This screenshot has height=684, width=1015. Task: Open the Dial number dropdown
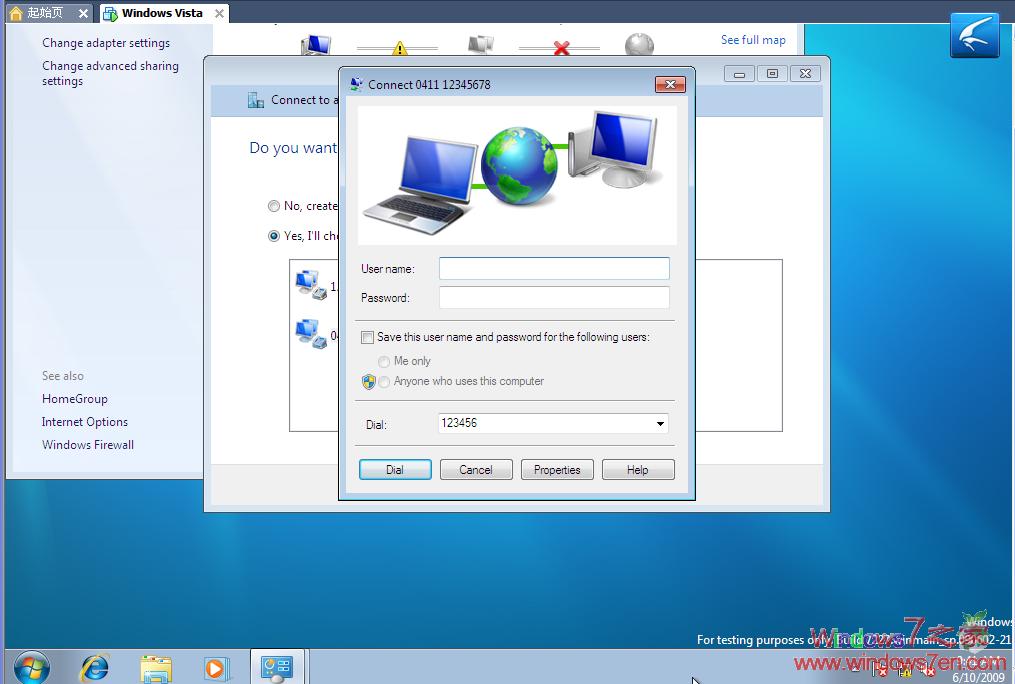[x=659, y=423]
